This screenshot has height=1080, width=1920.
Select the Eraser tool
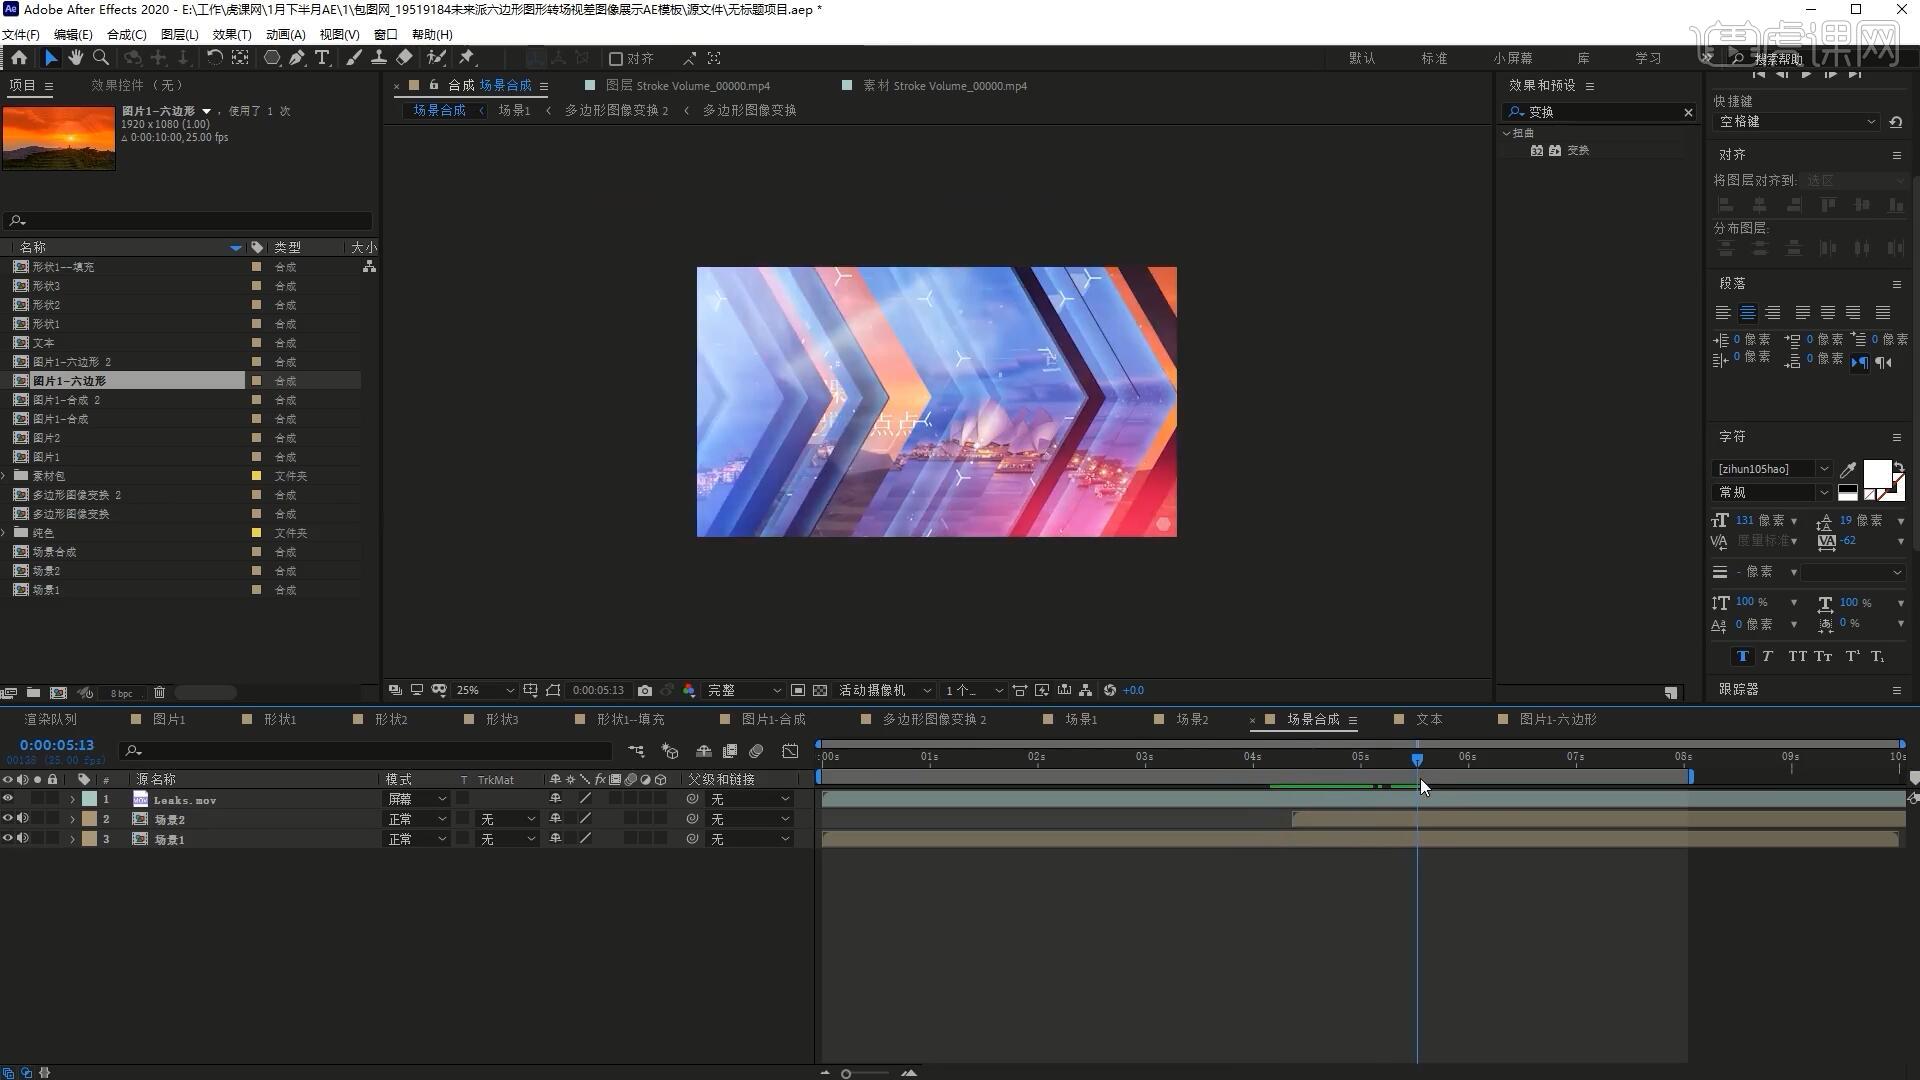[404, 58]
